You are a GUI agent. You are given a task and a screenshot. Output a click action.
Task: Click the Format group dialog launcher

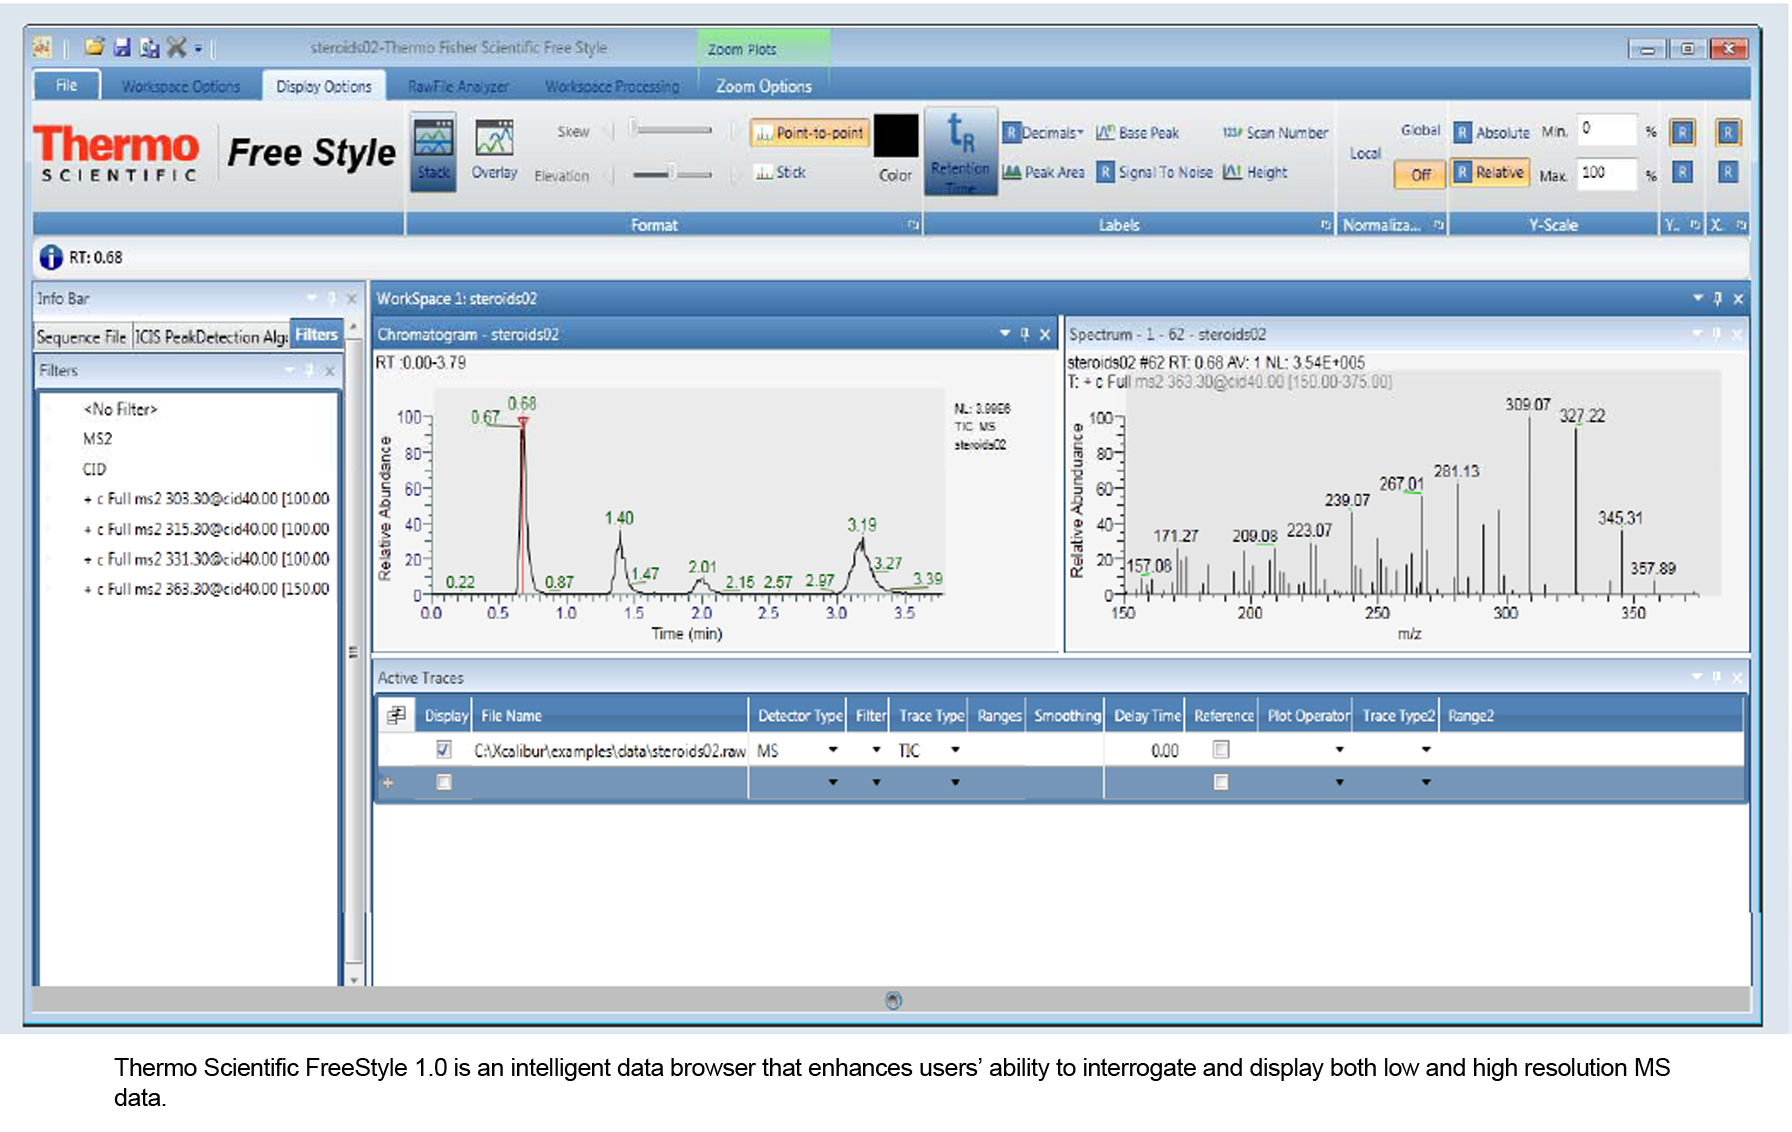pyautogui.click(x=912, y=225)
